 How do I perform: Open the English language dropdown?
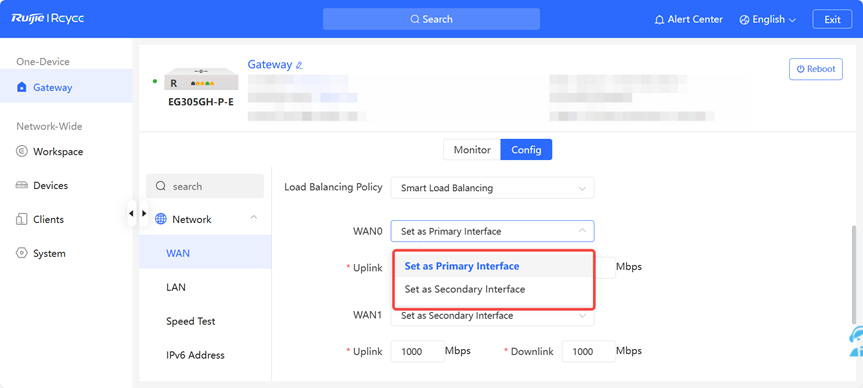[x=768, y=20]
